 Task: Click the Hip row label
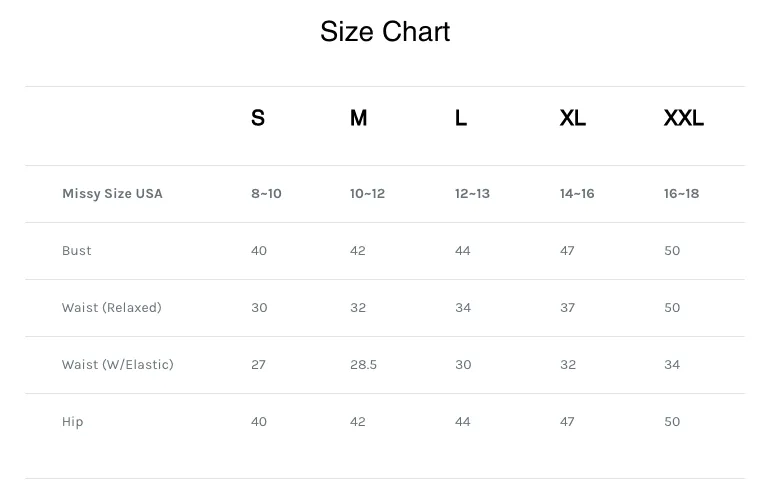[x=72, y=422]
